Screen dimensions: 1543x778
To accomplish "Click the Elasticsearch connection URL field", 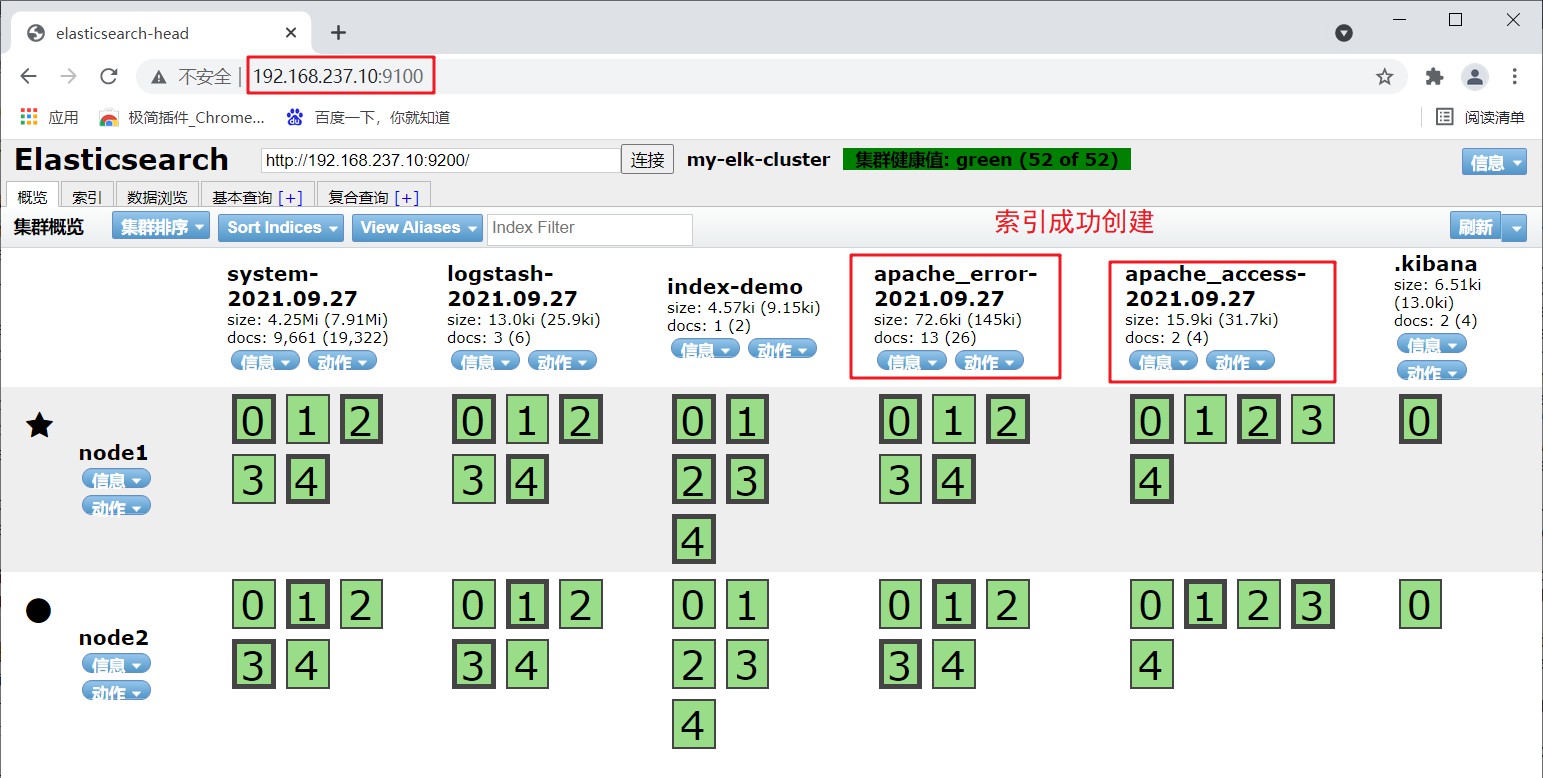I will [441, 160].
